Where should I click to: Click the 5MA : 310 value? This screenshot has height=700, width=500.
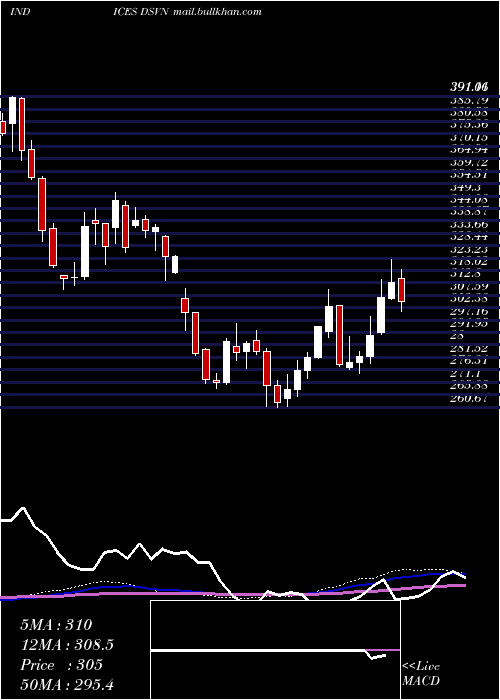[x=56, y=625]
